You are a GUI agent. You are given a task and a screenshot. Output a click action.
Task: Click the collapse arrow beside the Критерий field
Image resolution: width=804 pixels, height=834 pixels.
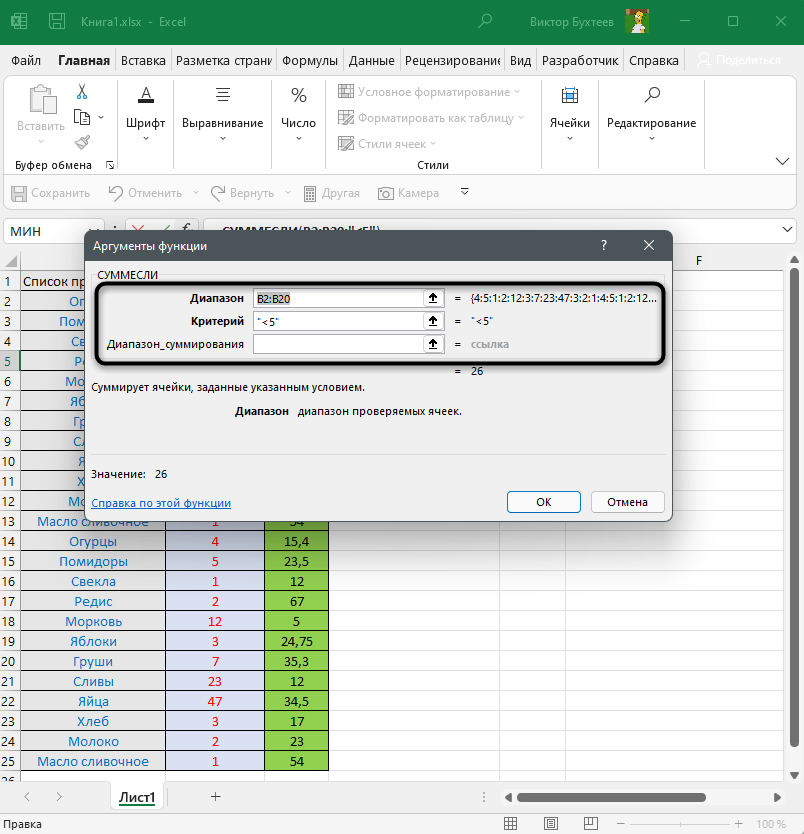tap(432, 321)
